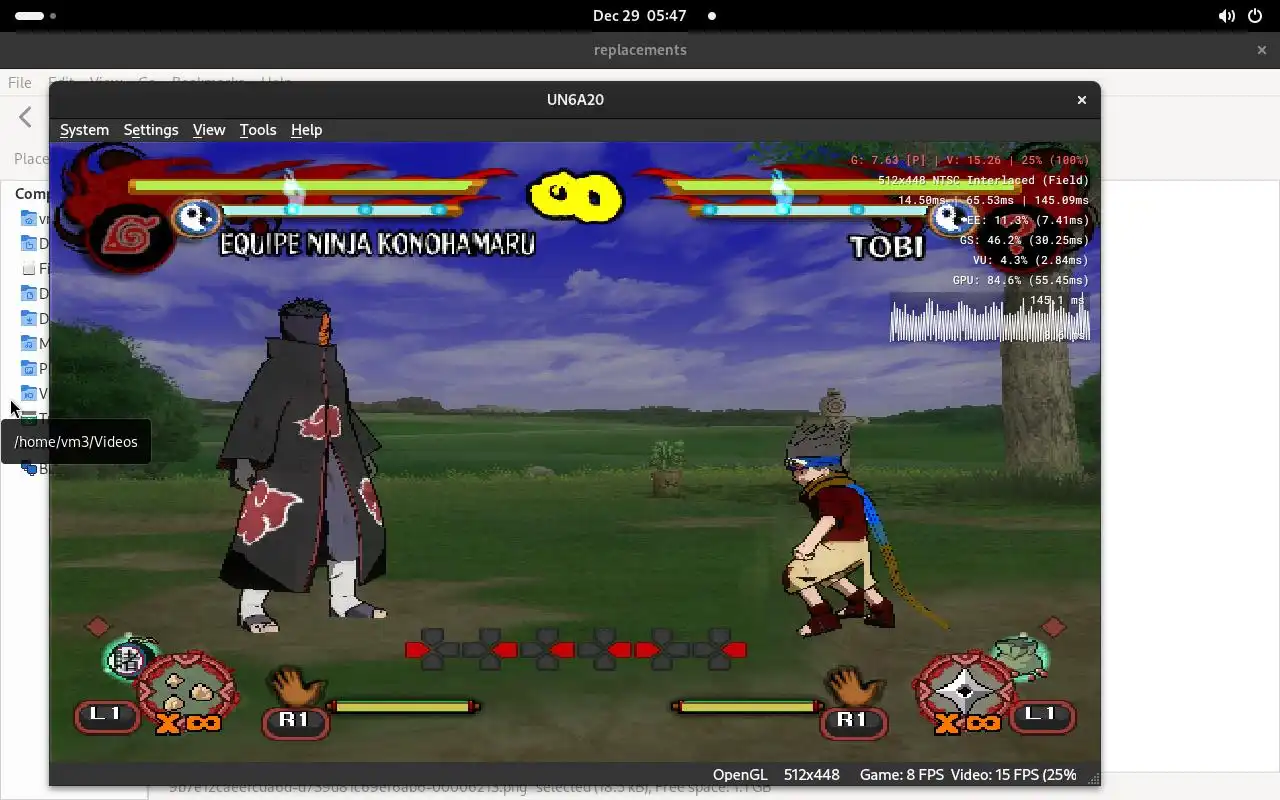Go back with the file manager back arrow
The height and width of the screenshot is (800, 1280).
26,118
